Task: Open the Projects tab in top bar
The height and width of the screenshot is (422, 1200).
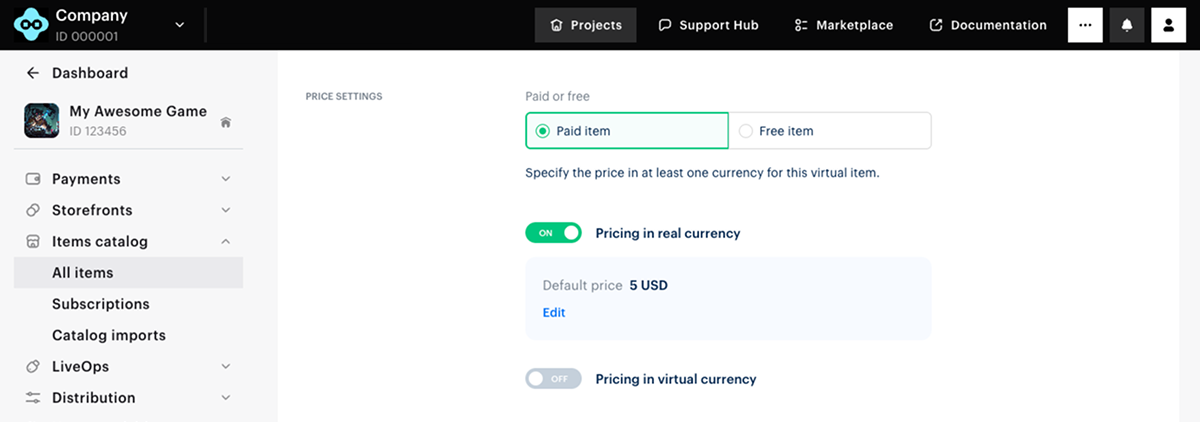Action: point(586,25)
